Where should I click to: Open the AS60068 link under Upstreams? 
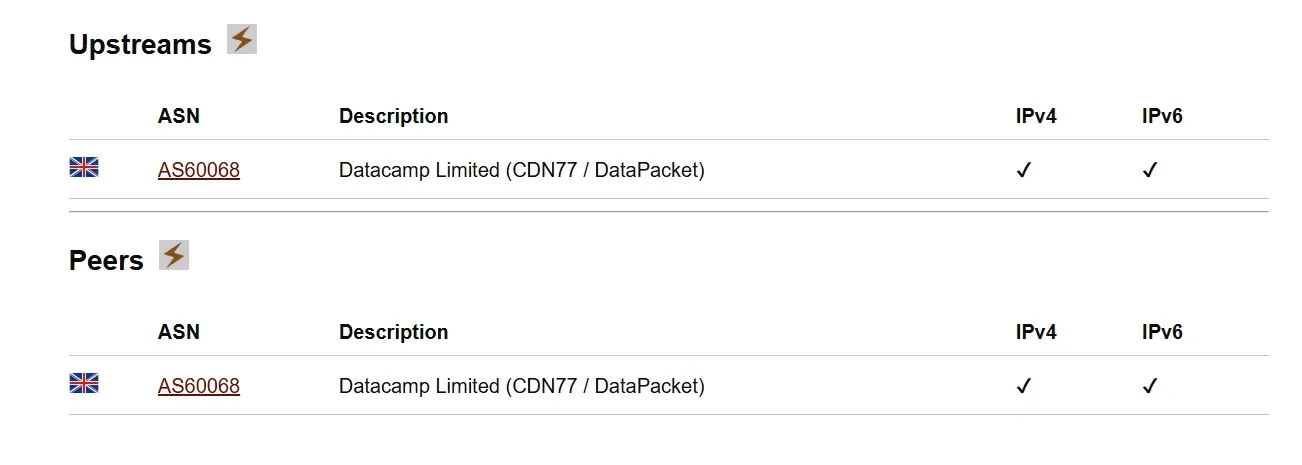coord(199,171)
